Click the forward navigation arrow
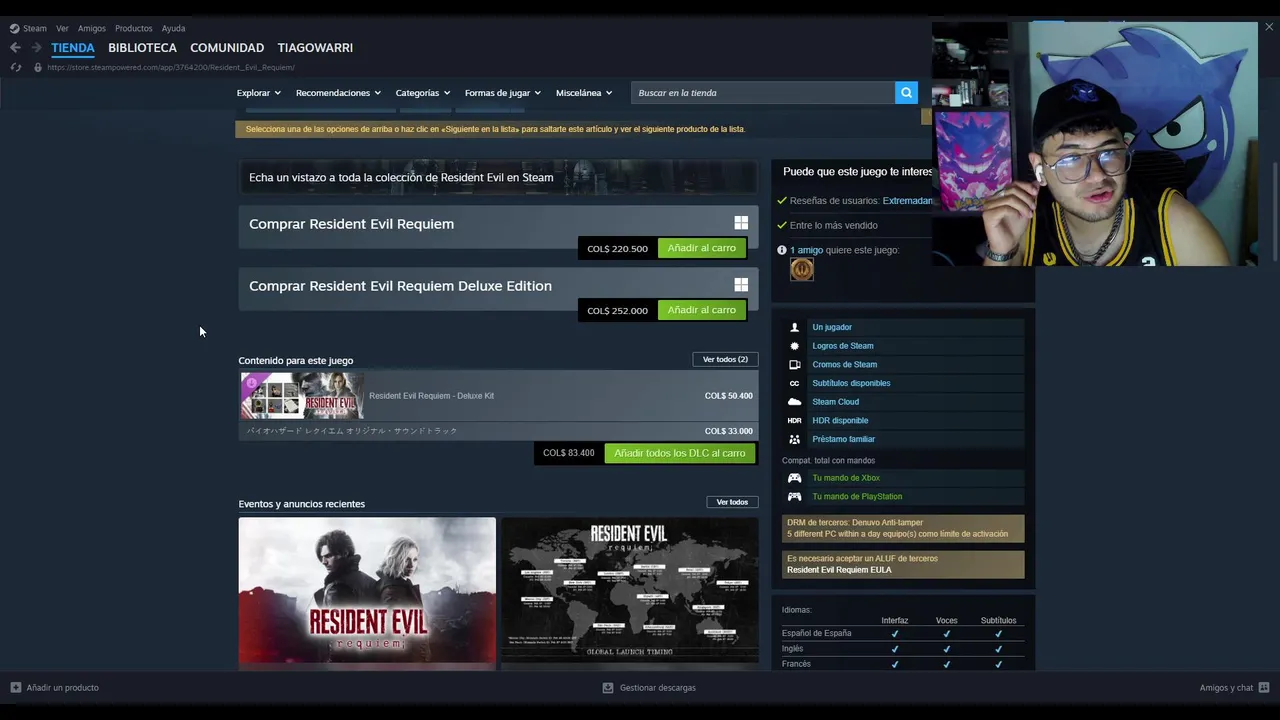Viewport: 1280px width, 720px height. pyautogui.click(x=36, y=47)
